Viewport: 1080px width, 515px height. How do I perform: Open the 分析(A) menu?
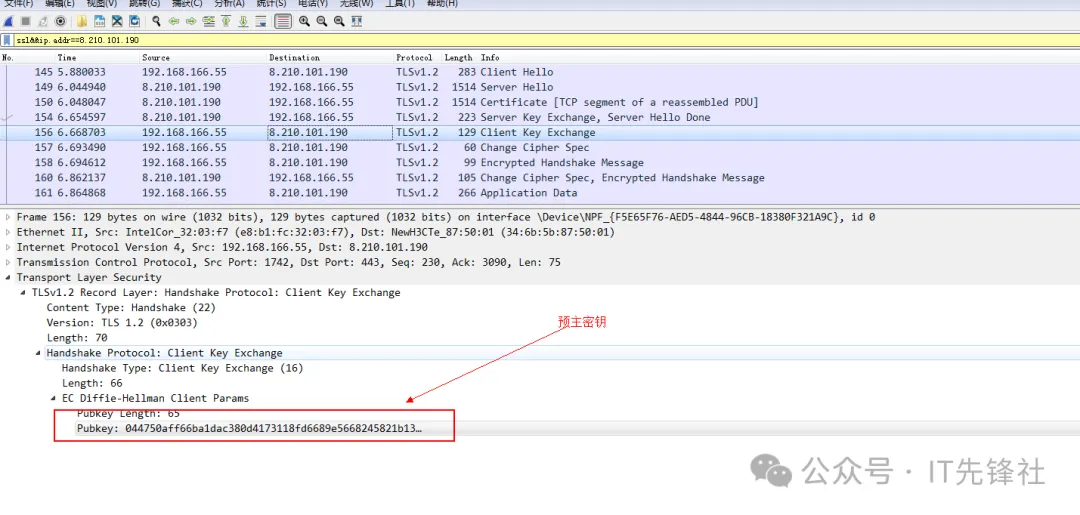[229, 3]
